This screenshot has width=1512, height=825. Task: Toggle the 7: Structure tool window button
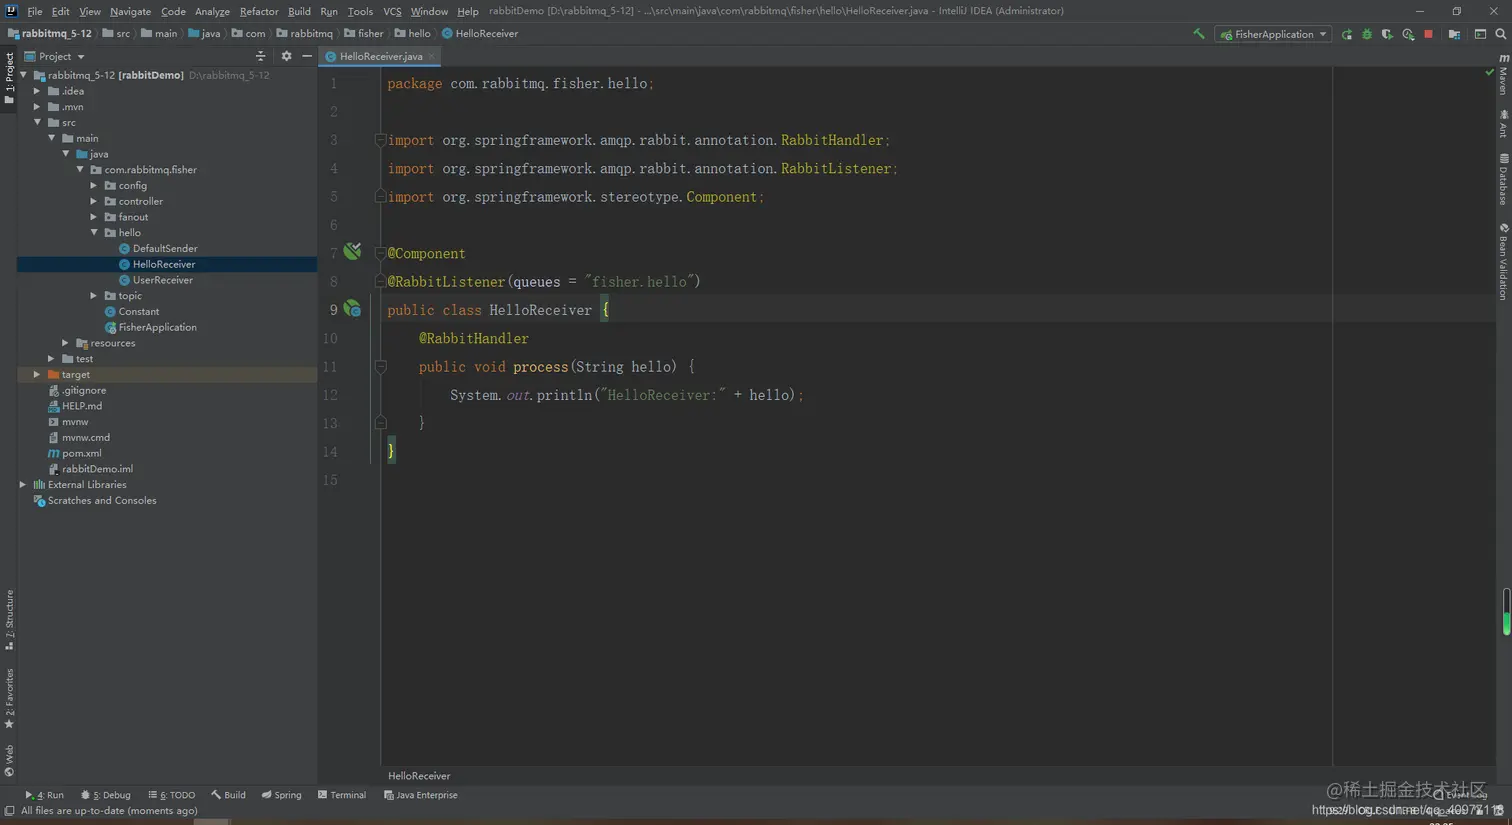(x=9, y=620)
